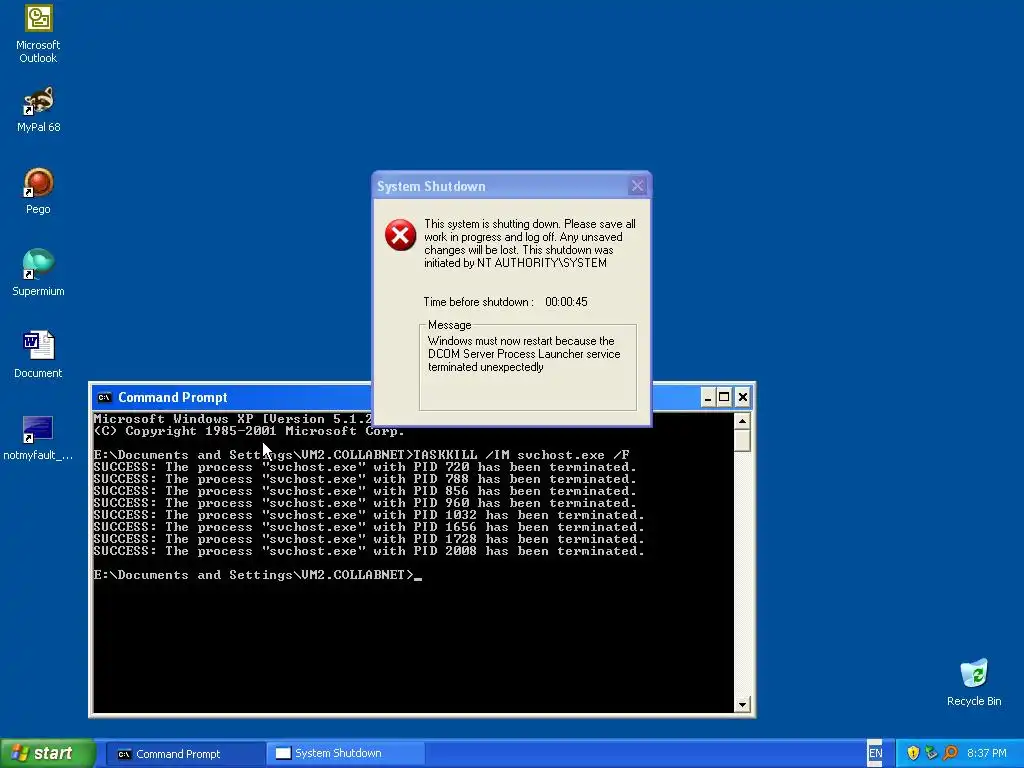Switch to Command Prompt taskbar button
Image resolution: width=1024 pixels, height=768 pixels.
click(185, 754)
